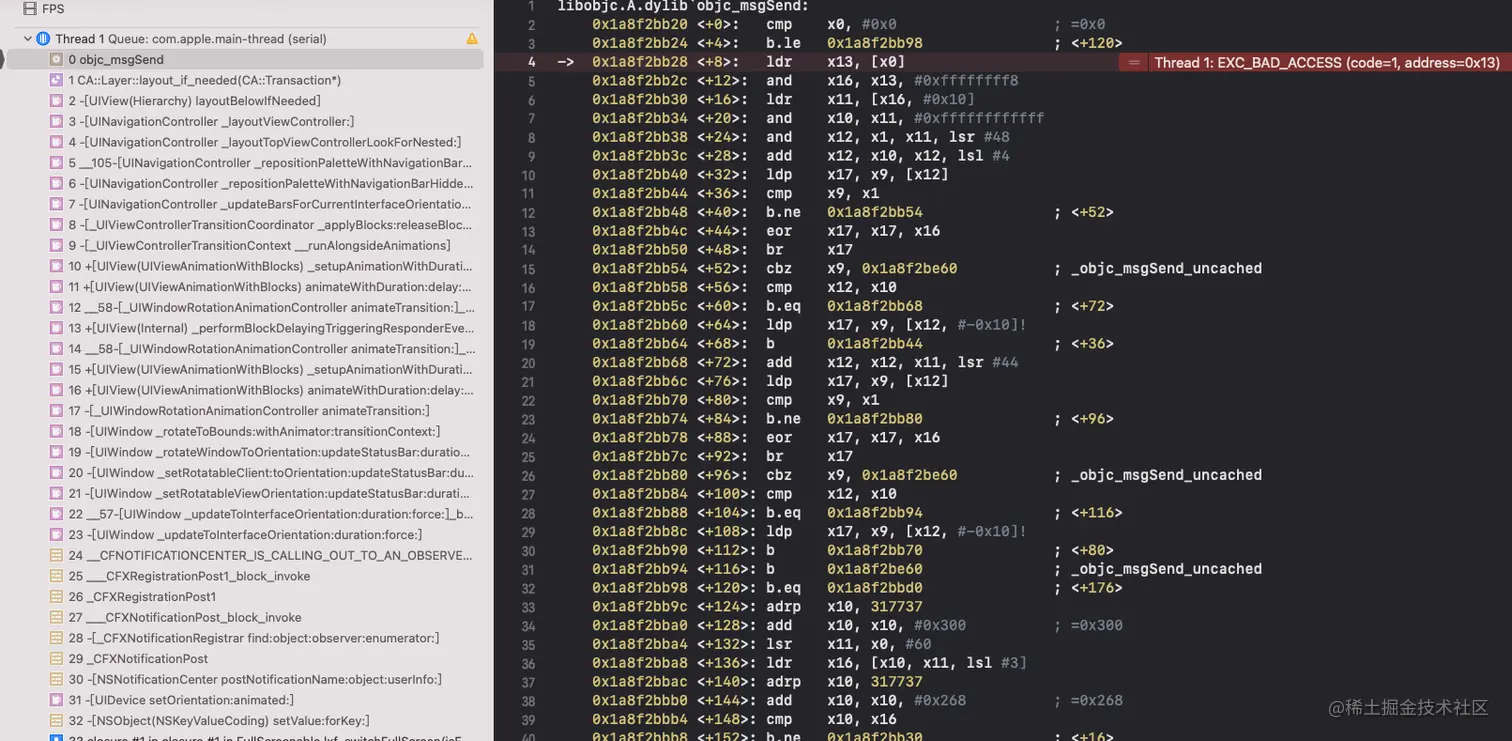Click the line 2 gutter number
Viewport: 1512px width, 741px height.
pyautogui.click(x=532, y=25)
